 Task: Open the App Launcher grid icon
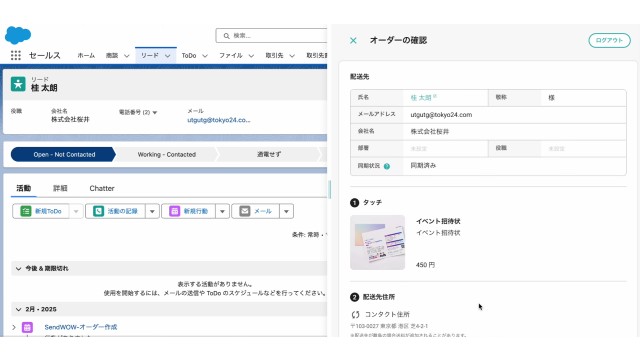click(x=16, y=56)
